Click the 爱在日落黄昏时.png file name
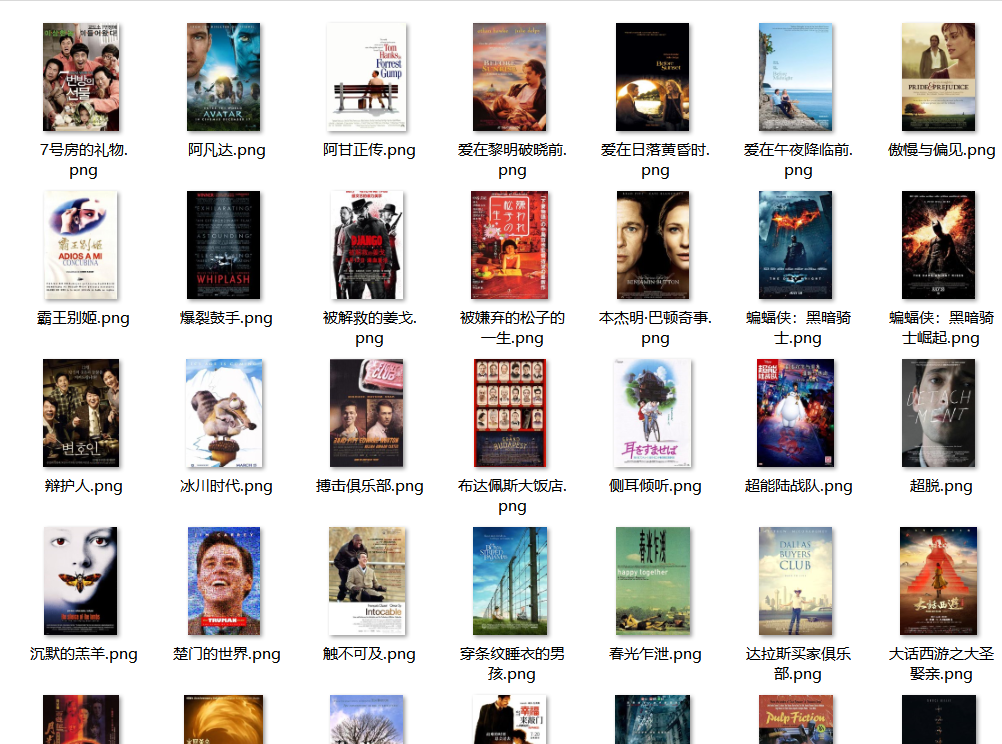The image size is (1002, 744). [x=655, y=160]
